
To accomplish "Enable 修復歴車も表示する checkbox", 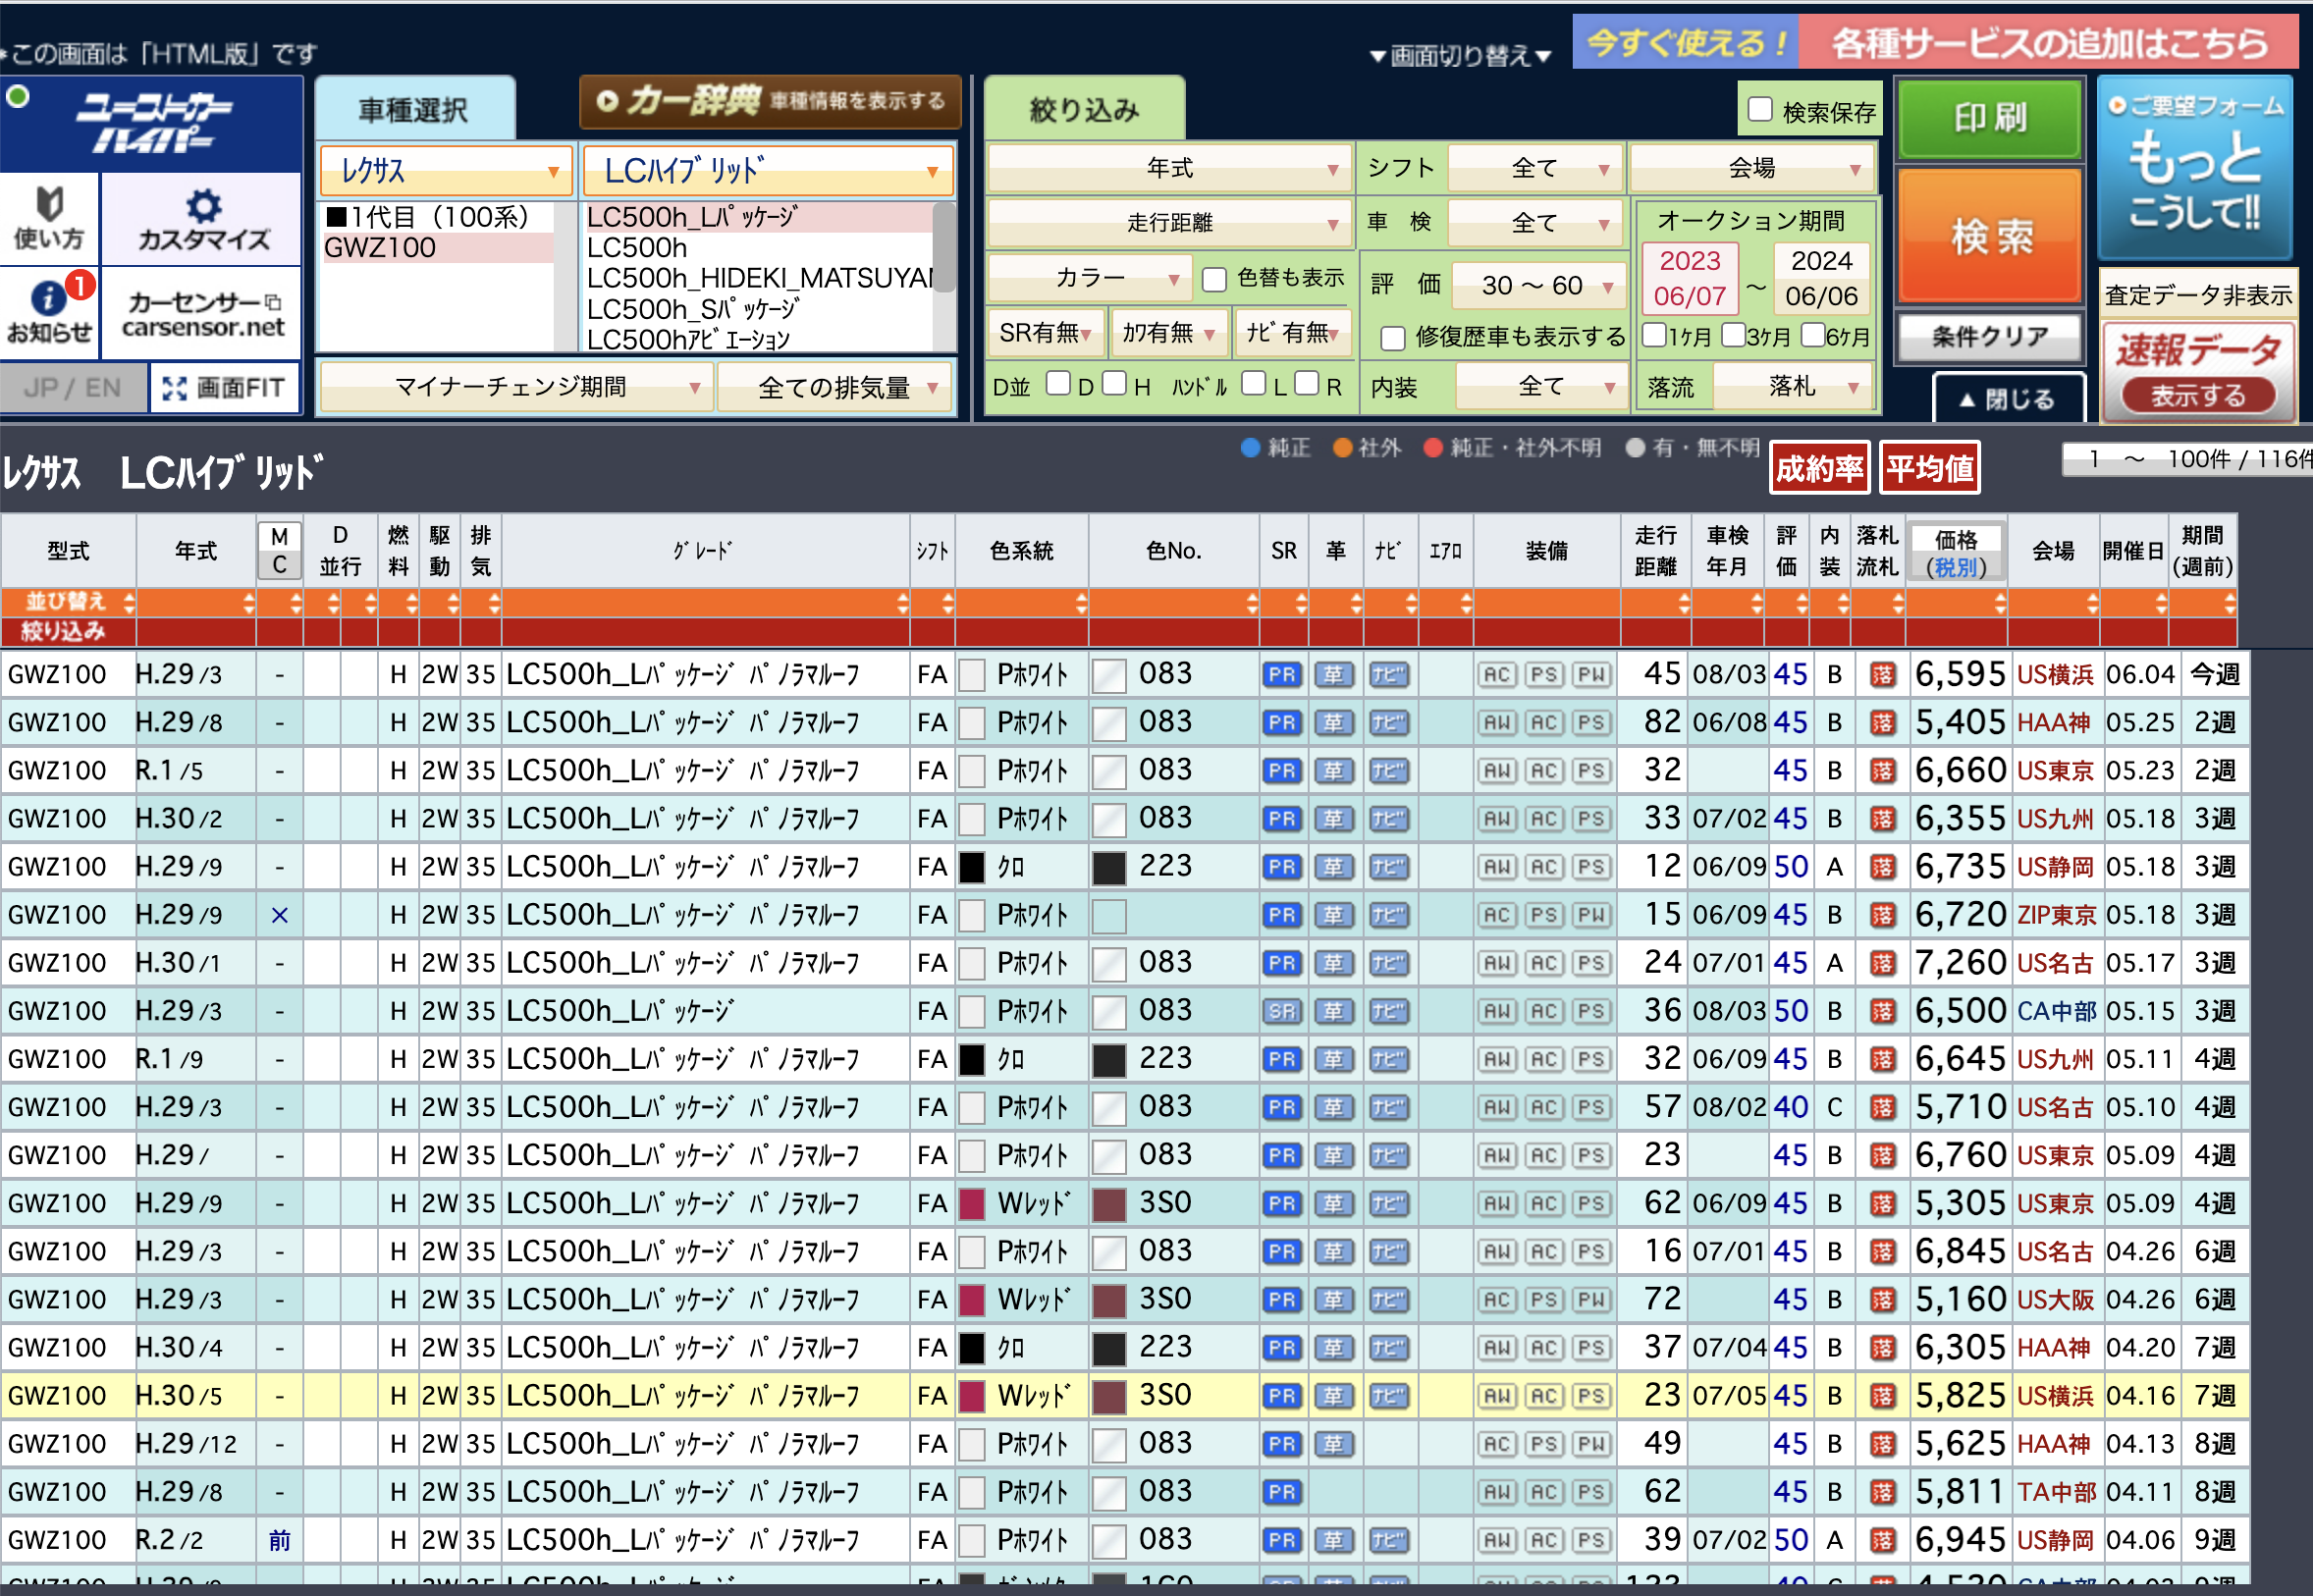I will tap(1392, 338).
